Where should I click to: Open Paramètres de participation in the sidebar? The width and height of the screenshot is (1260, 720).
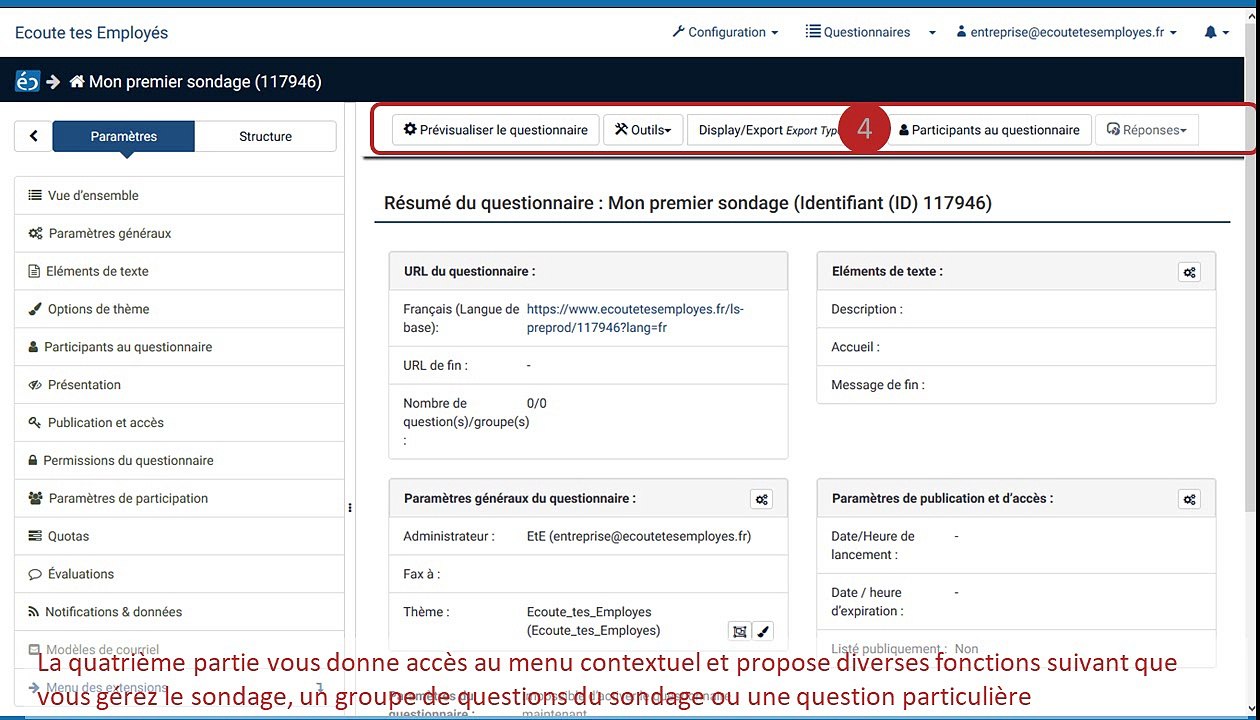[x=179, y=498]
